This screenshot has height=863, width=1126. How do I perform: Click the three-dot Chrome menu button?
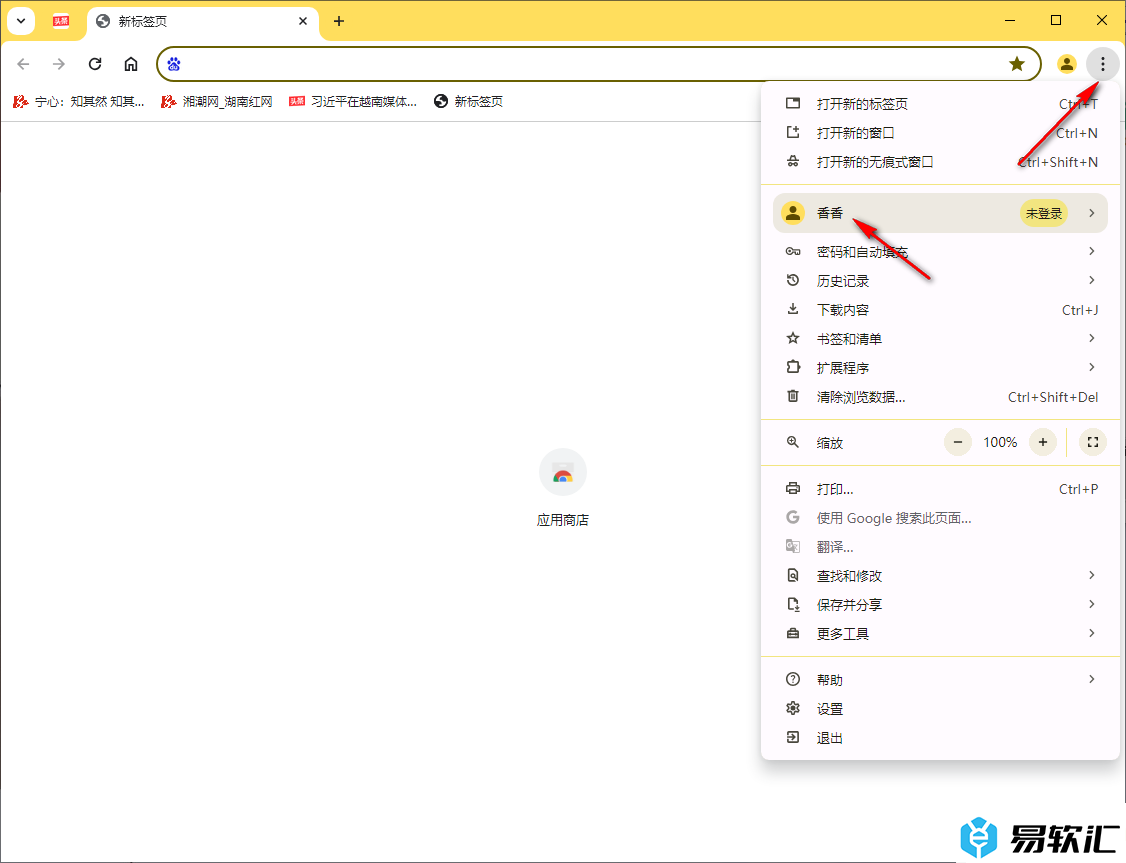(1102, 64)
